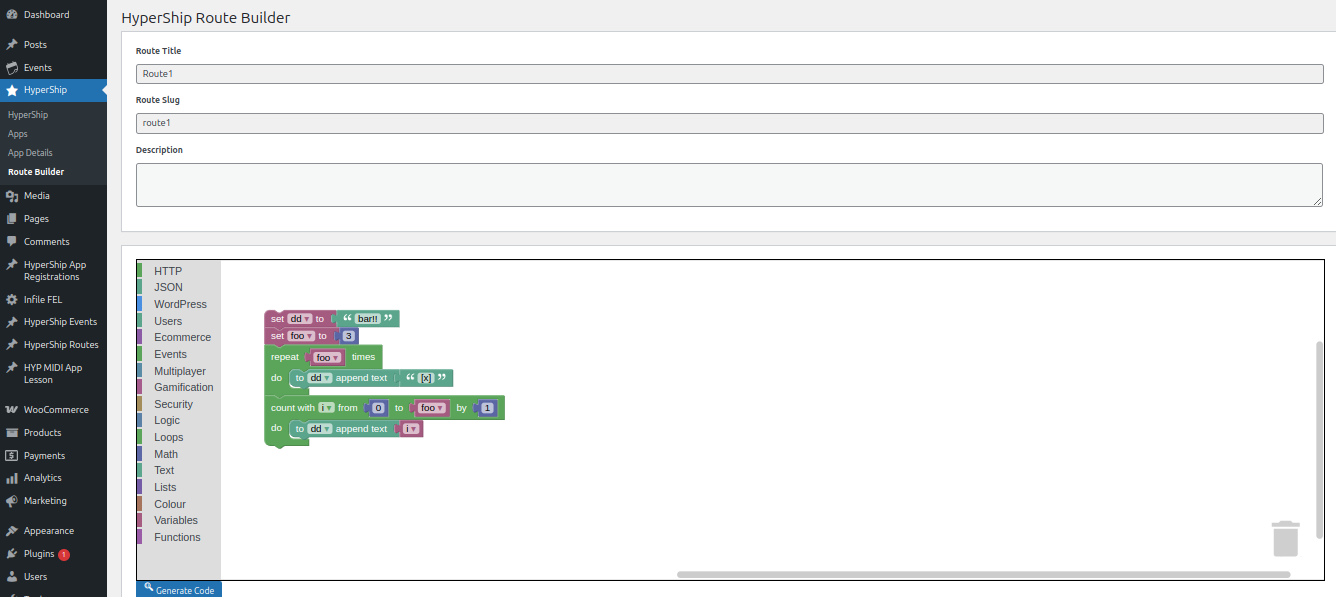Click the Generate Code button

pyautogui.click(x=179, y=590)
